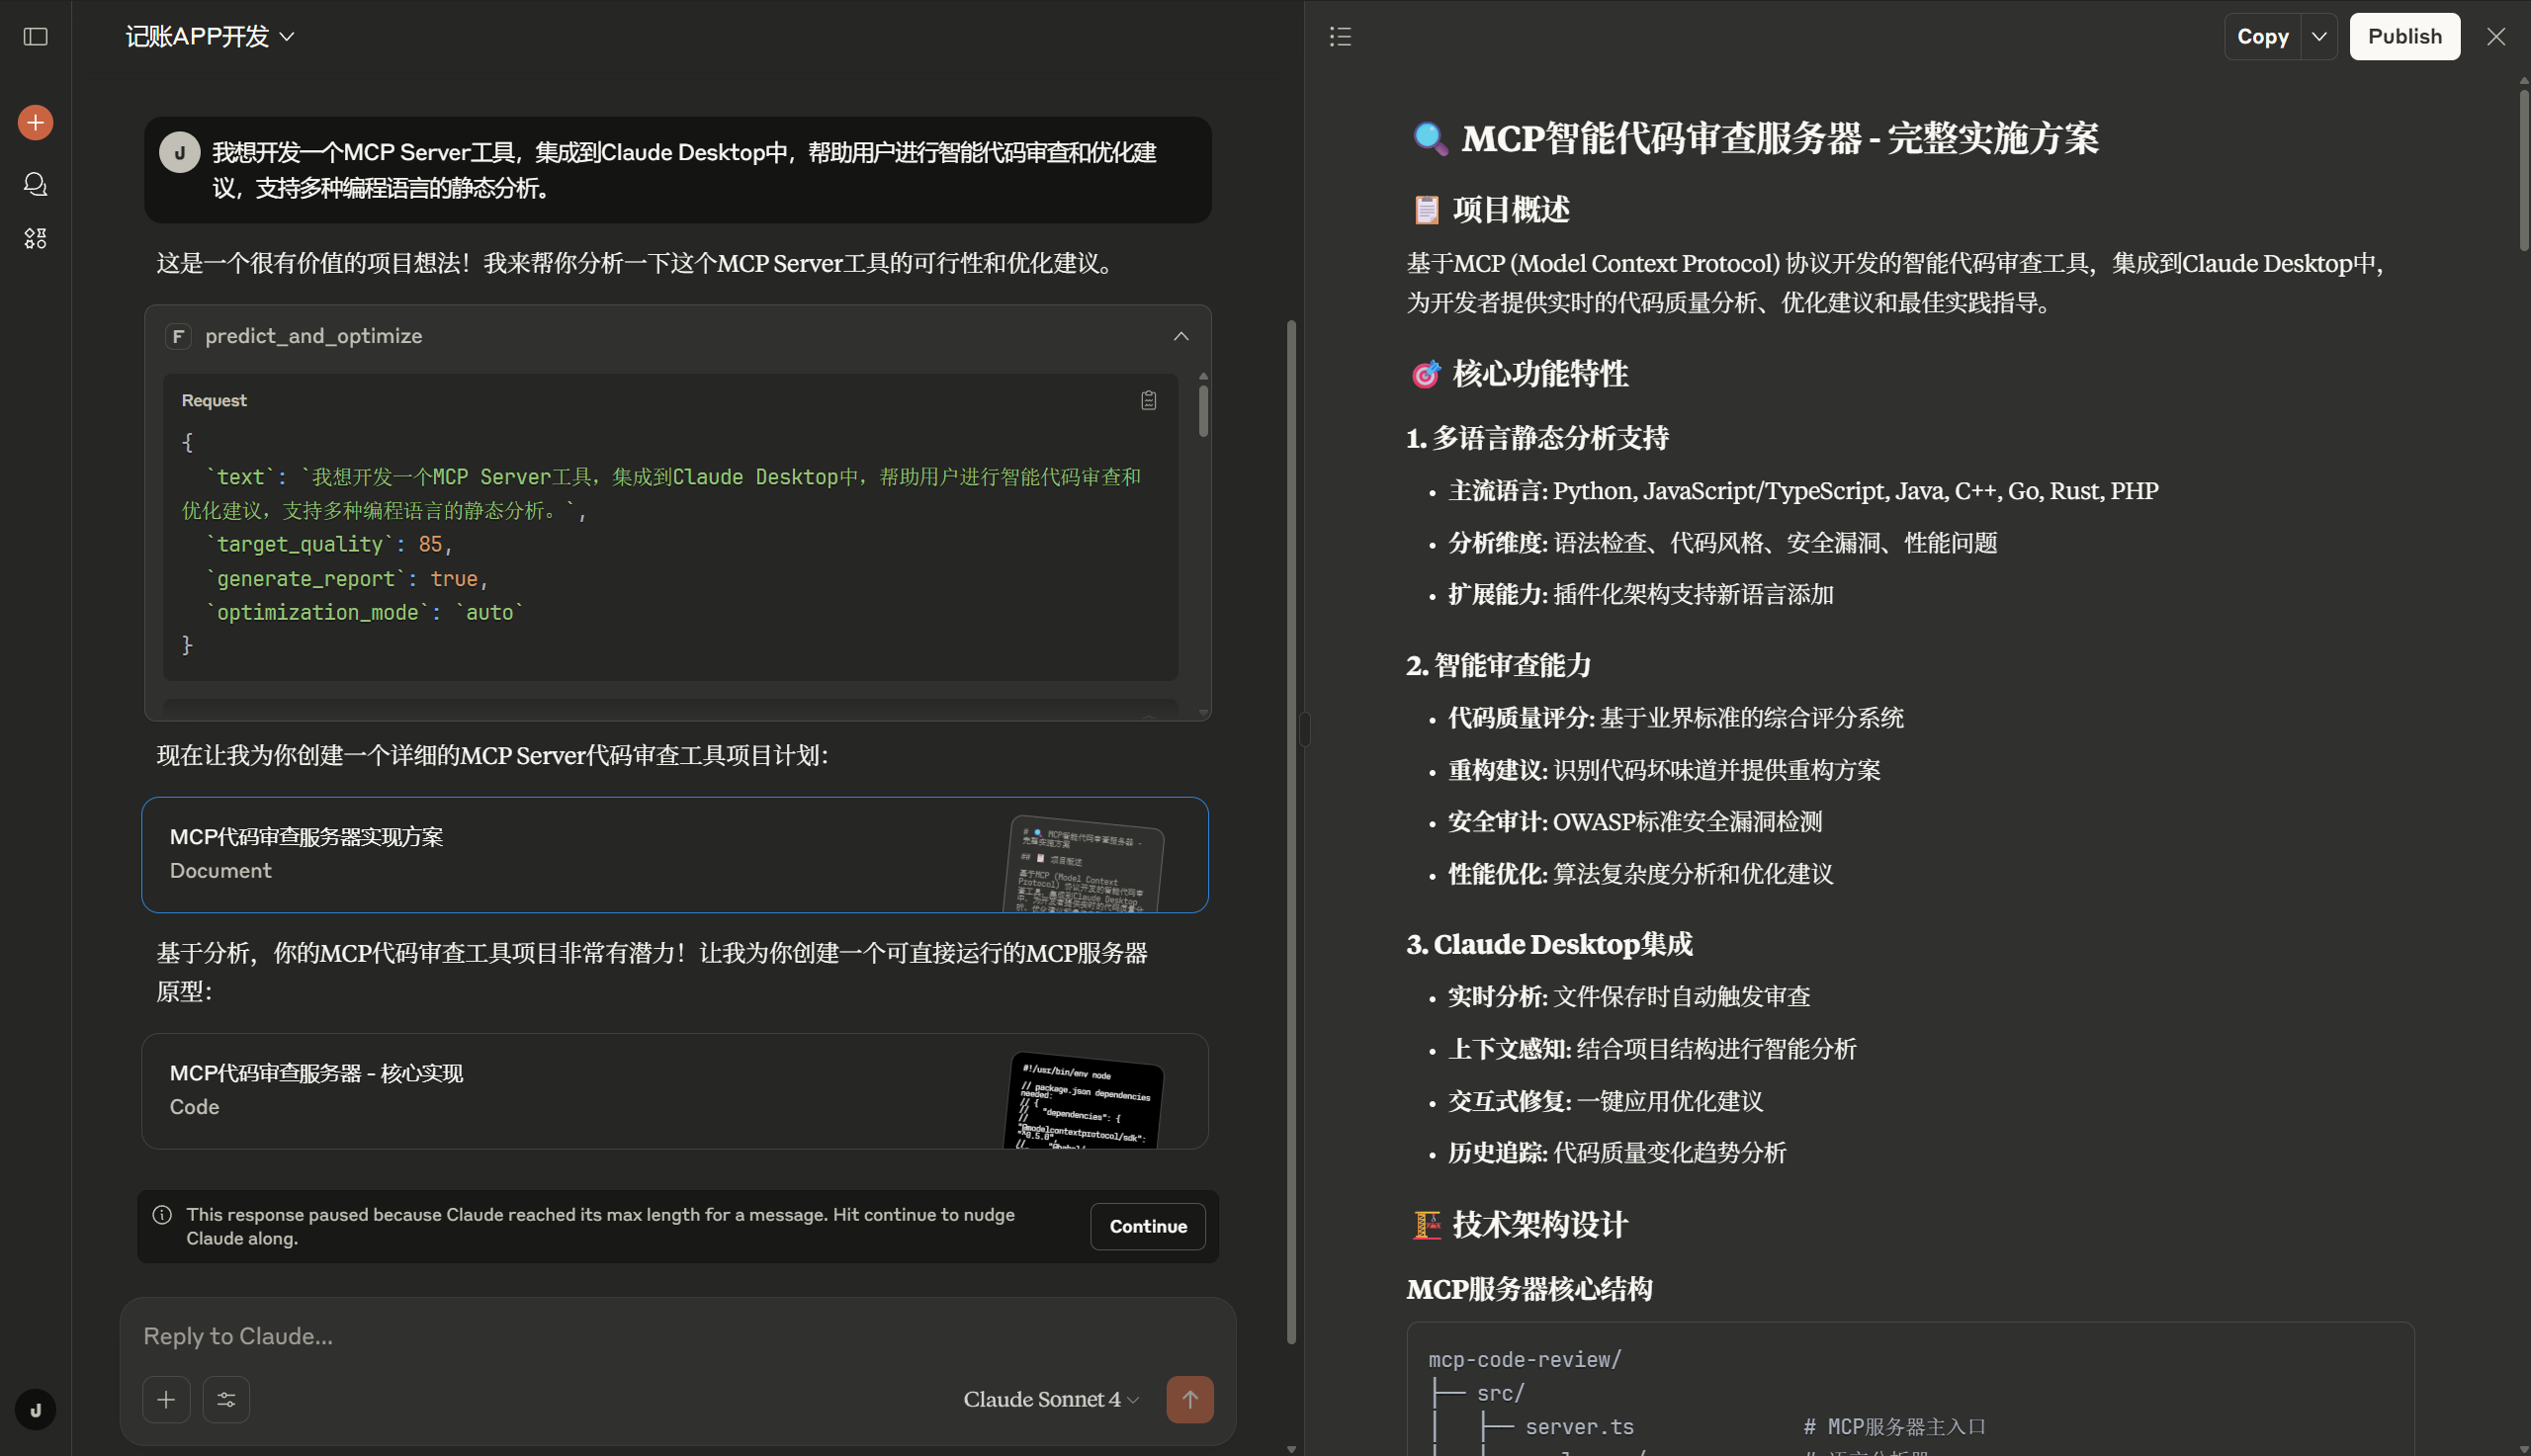This screenshot has height=1456, width=2531.
Task: Click the F function badge icon
Action: click(178, 336)
